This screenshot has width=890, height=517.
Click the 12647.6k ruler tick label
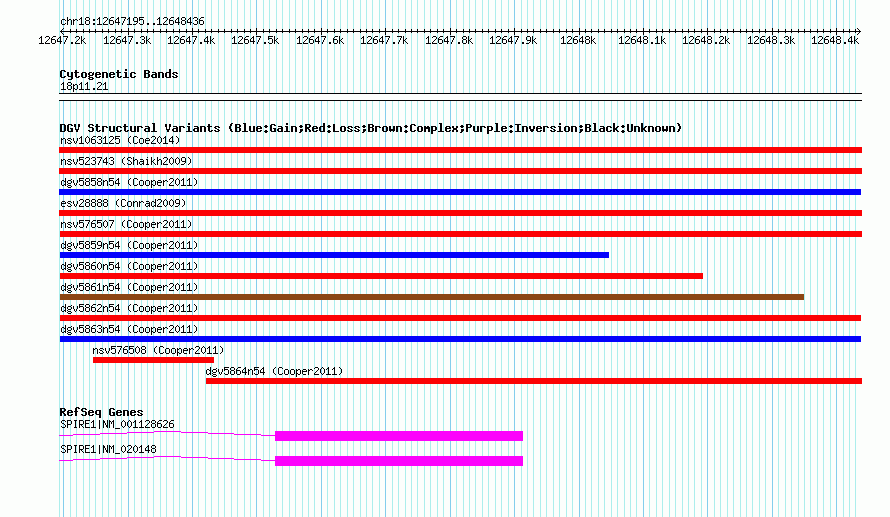(x=320, y=40)
